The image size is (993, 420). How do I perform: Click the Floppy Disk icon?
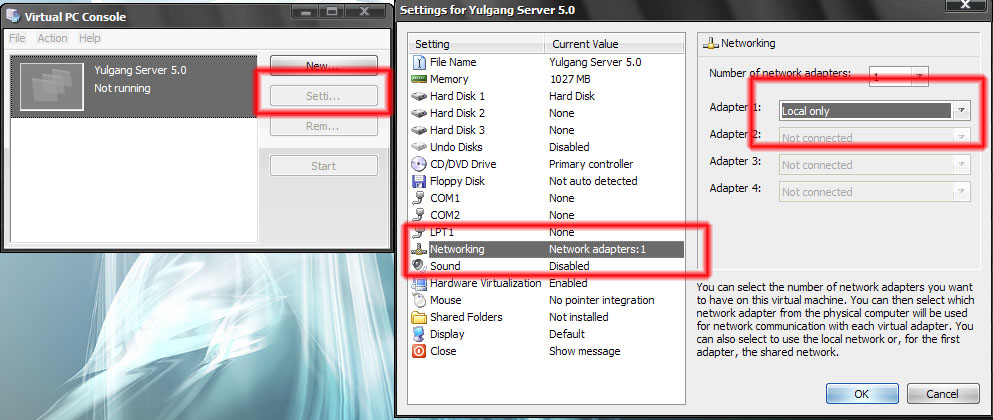[x=419, y=181]
